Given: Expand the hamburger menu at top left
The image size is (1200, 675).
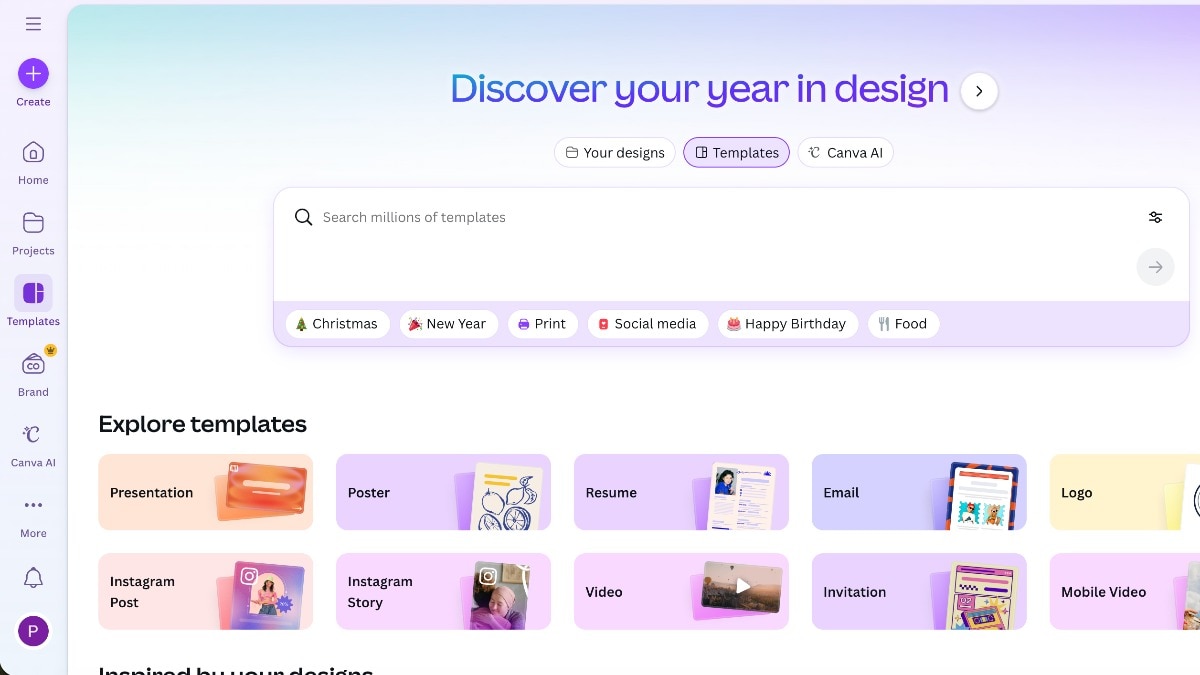Looking at the screenshot, I should (x=33, y=24).
